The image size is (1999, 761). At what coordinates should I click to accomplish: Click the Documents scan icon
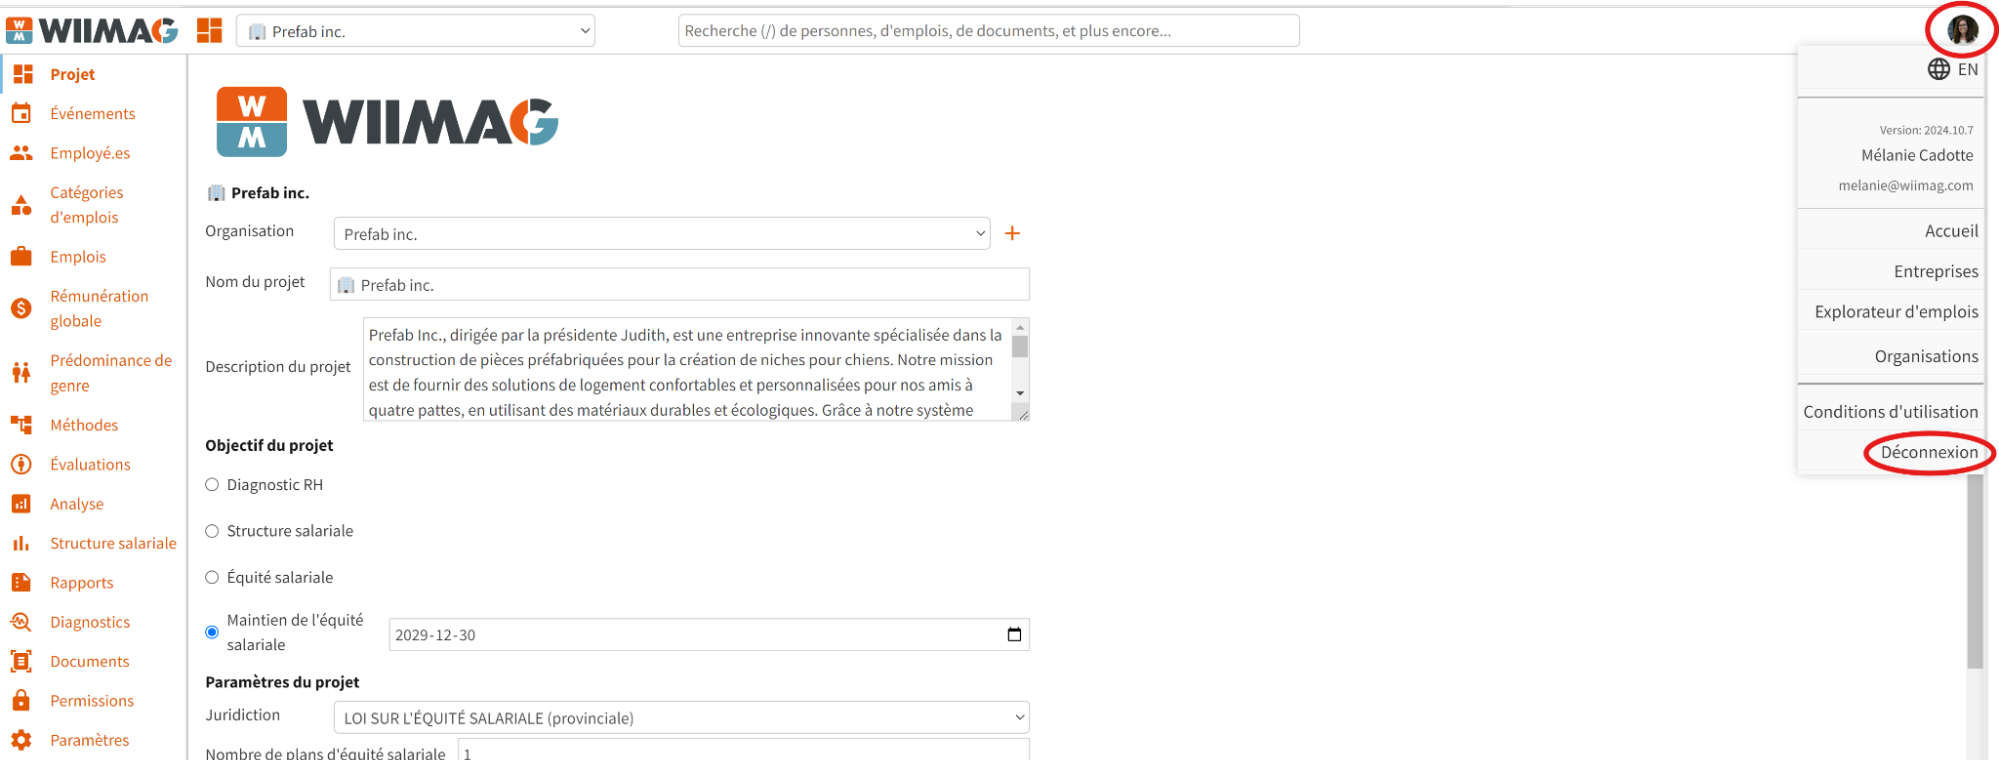pyautogui.click(x=21, y=661)
